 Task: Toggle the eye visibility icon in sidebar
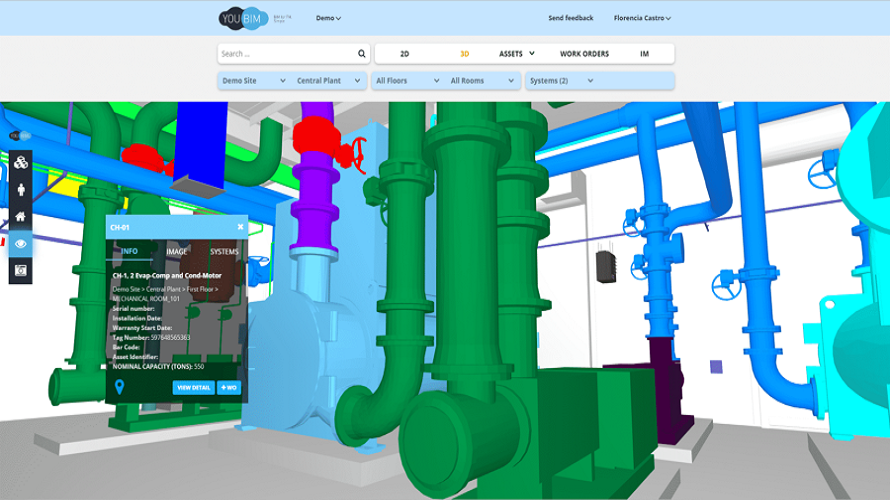point(21,243)
